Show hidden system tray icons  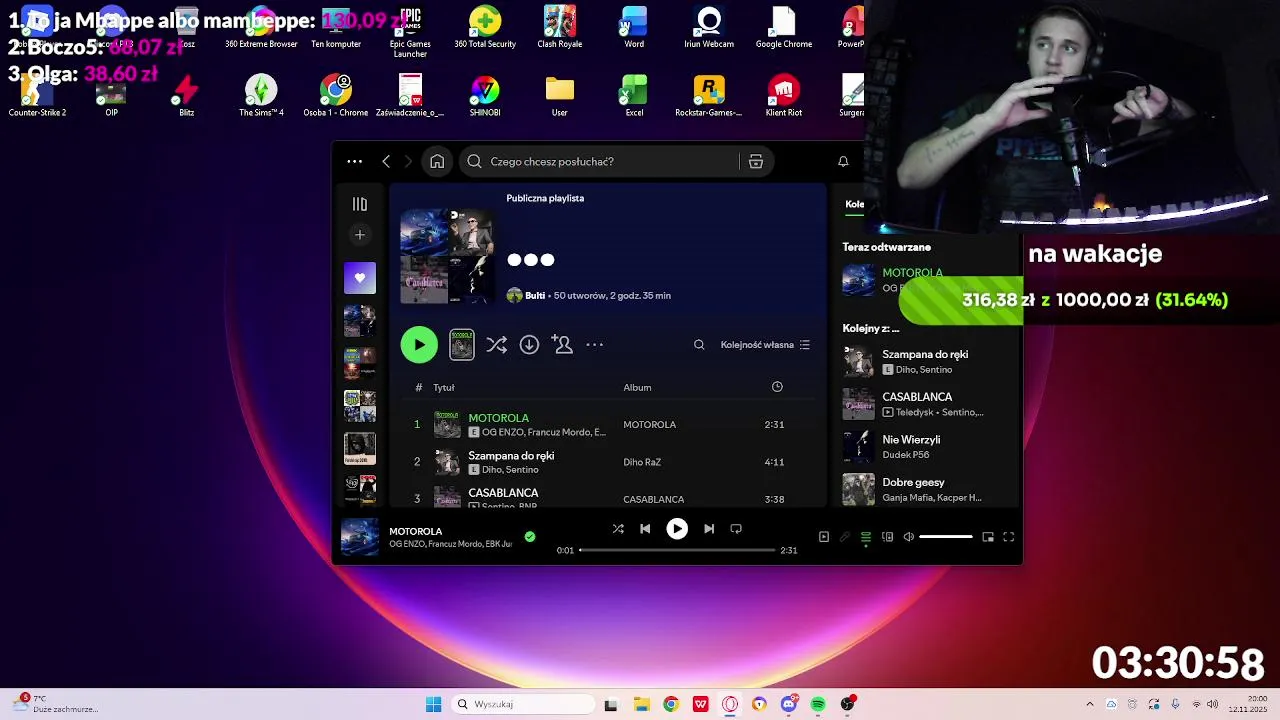tap(1090, 704)
